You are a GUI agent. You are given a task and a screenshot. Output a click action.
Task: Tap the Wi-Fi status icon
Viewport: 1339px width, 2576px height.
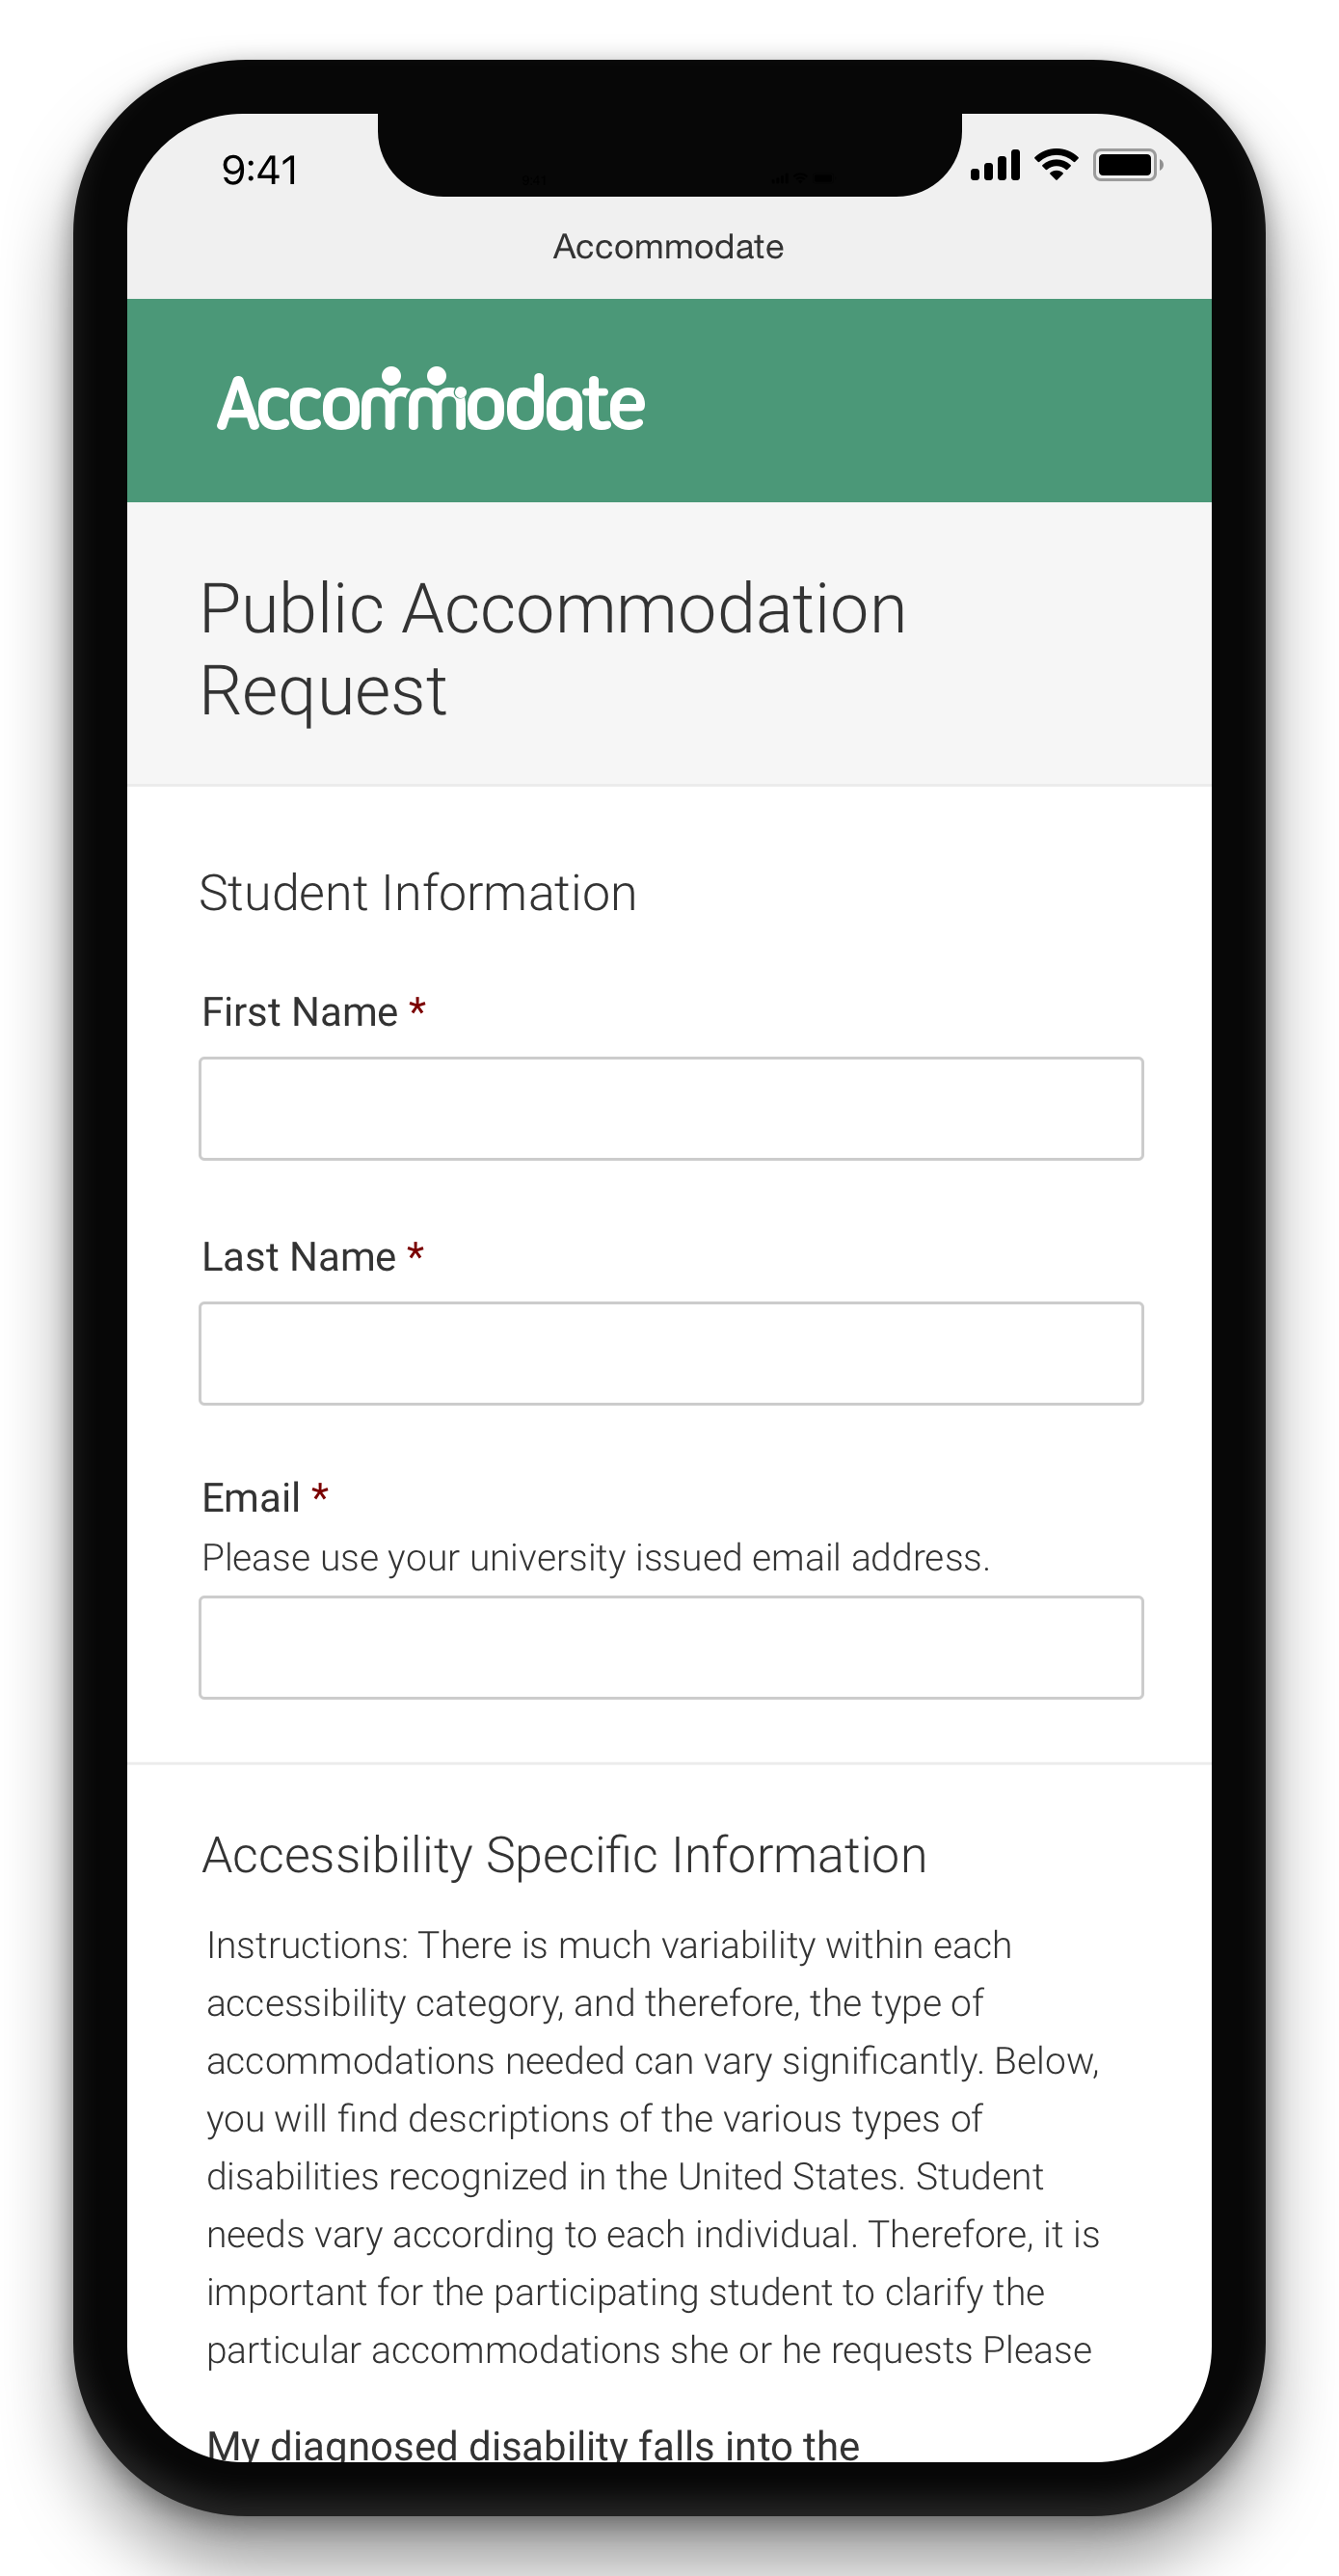pos(1056,165)
